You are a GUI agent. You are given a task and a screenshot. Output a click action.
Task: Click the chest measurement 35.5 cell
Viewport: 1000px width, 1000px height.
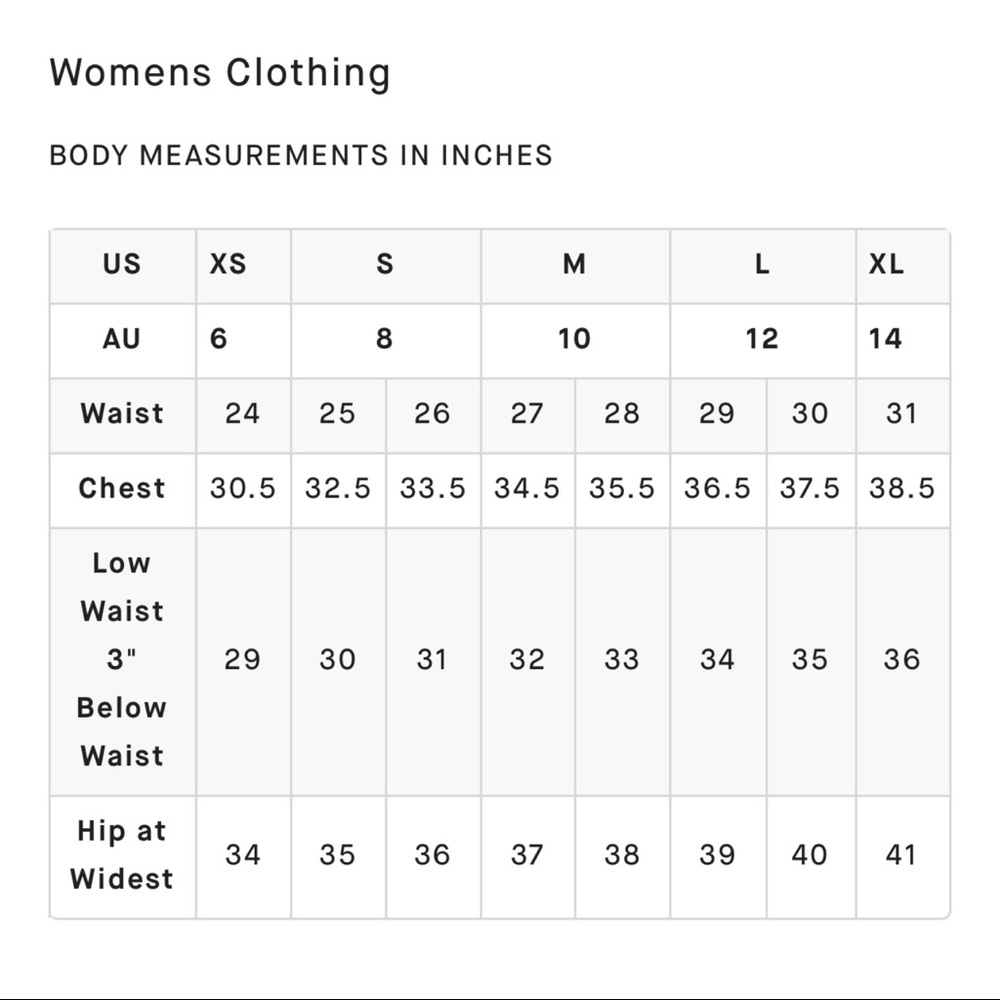coord(621,489)
